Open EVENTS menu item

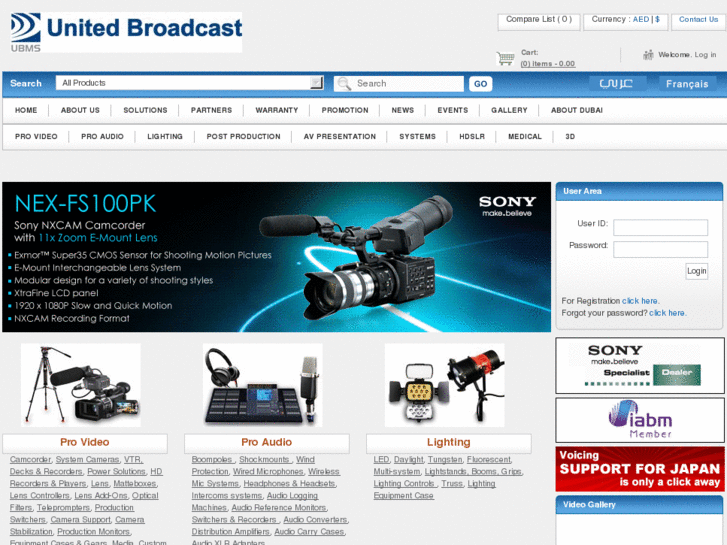(453, 110)
